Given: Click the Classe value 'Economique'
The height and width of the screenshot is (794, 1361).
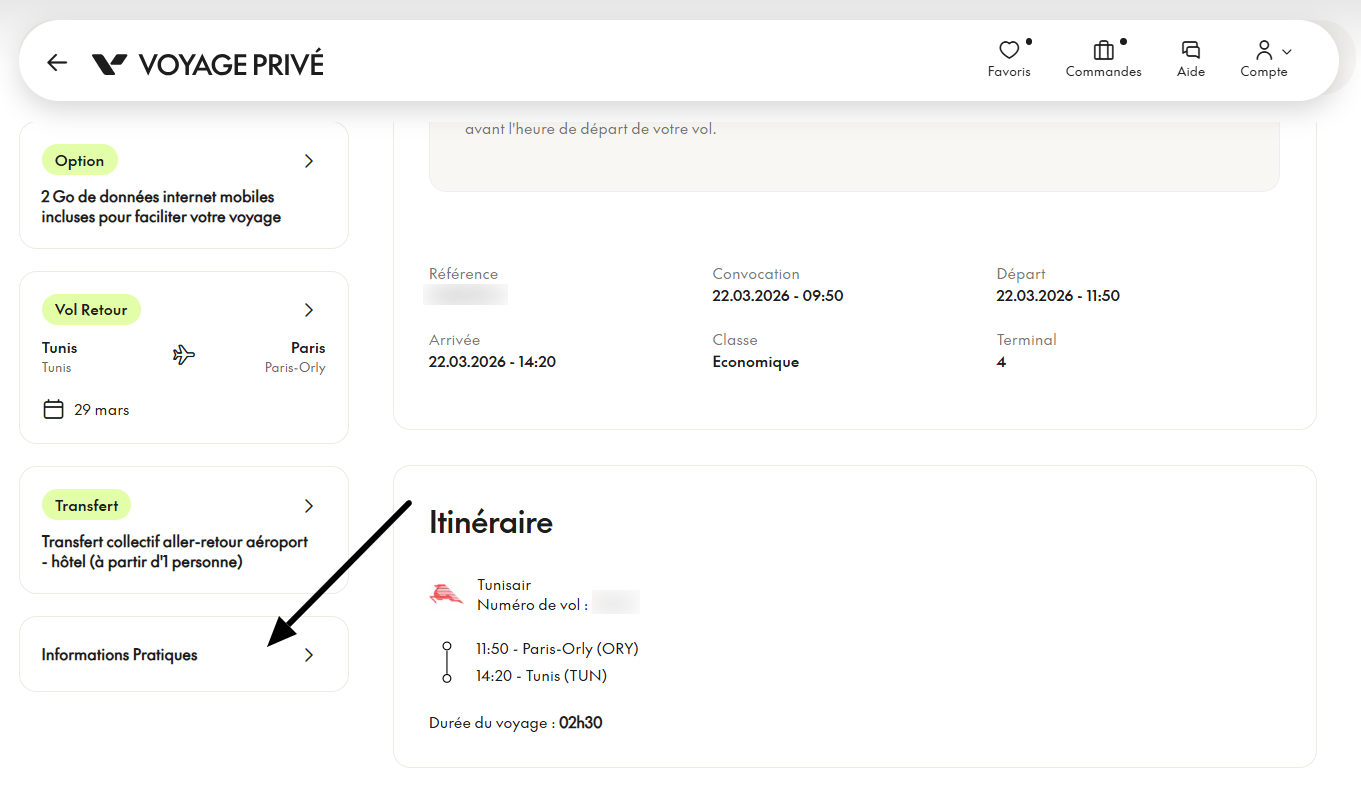Looking at the screenshot, I should coord(756,362).
